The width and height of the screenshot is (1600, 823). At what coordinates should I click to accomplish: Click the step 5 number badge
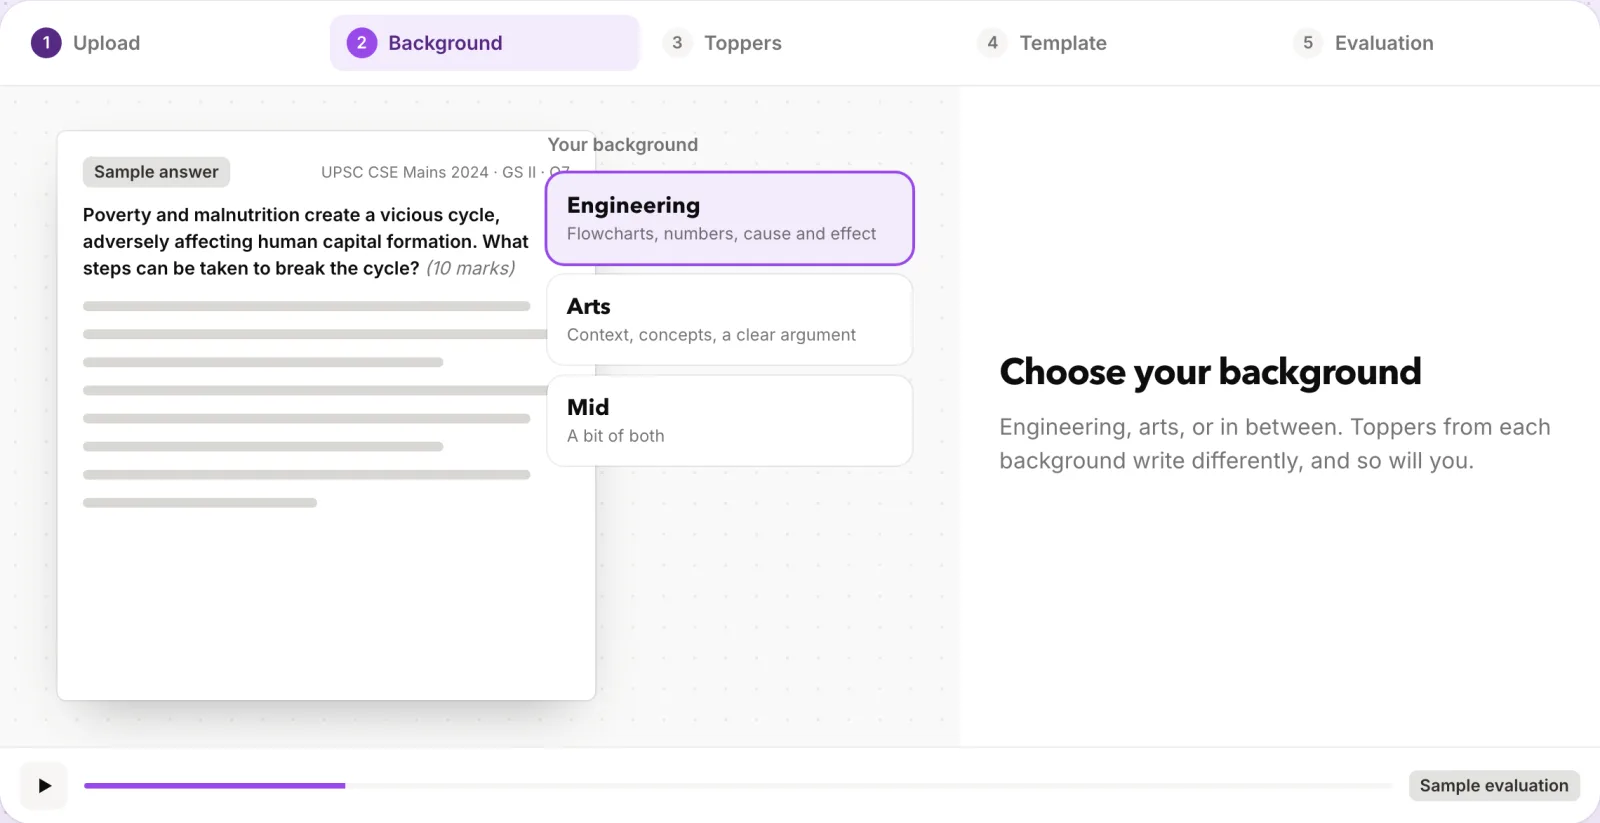[1307, 43]
